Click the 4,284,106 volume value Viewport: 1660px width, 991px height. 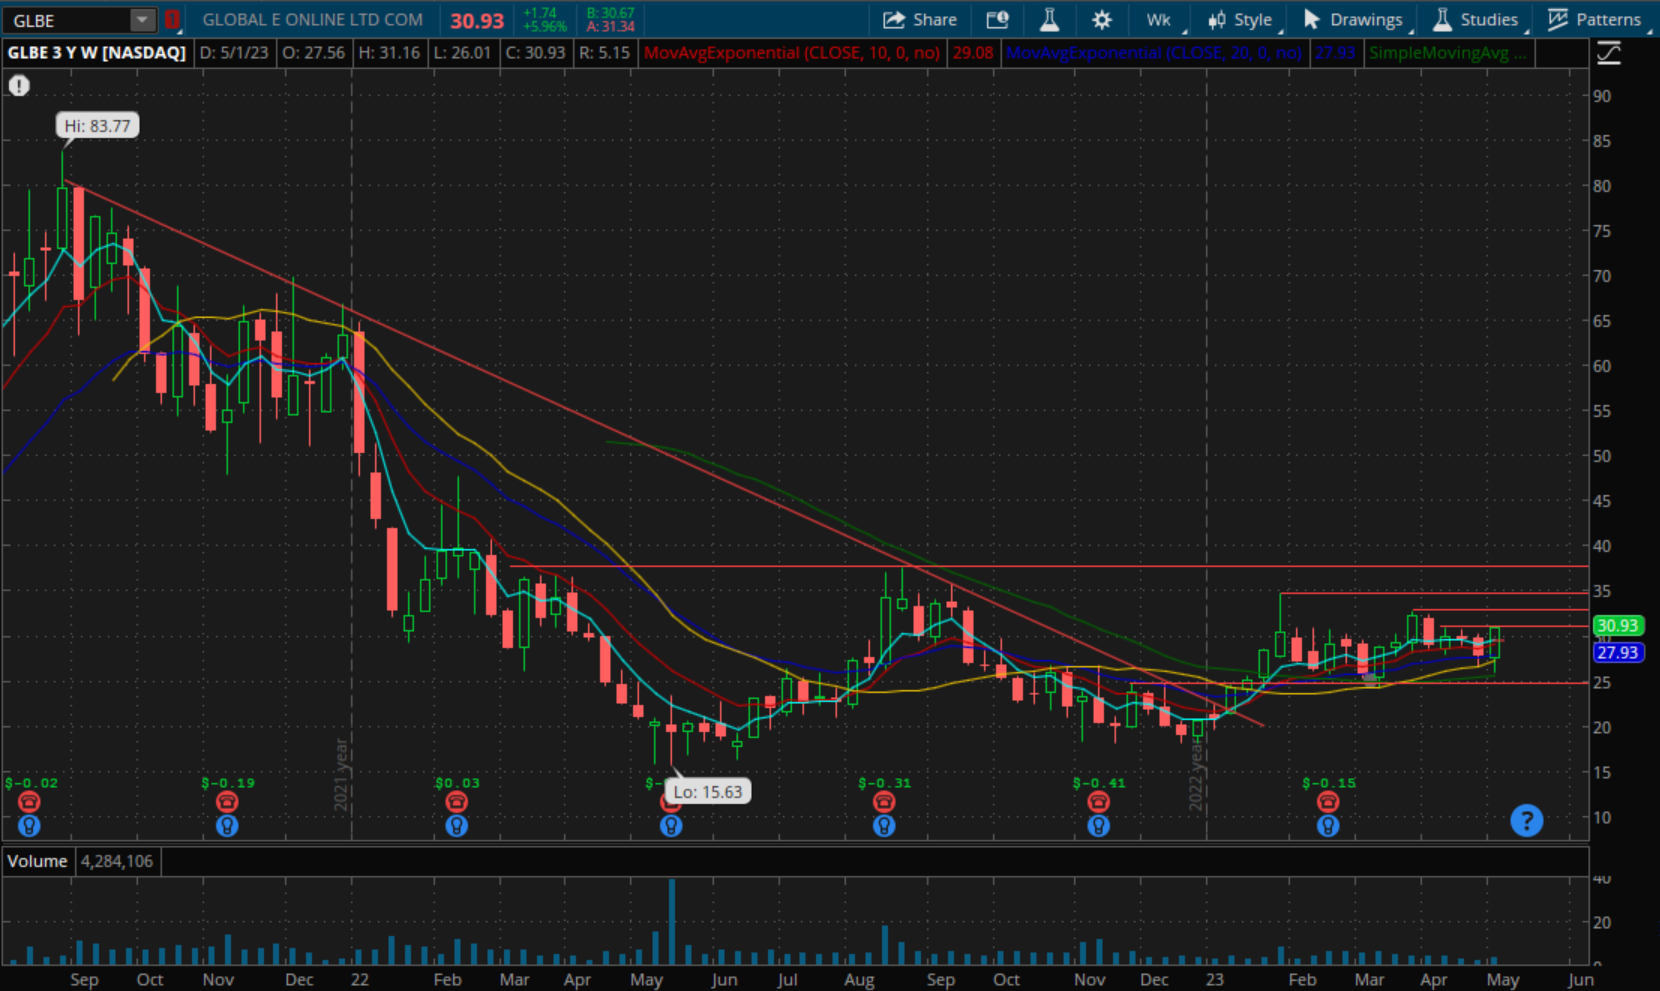tap(117, 861)
